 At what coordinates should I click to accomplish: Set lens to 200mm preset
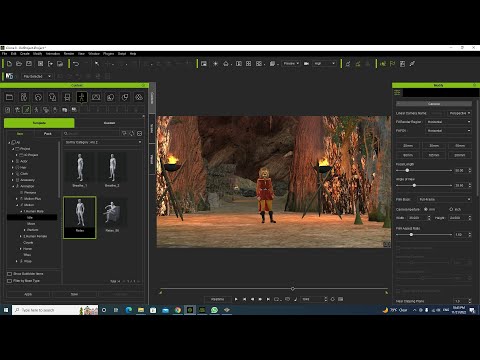point(460,155)
